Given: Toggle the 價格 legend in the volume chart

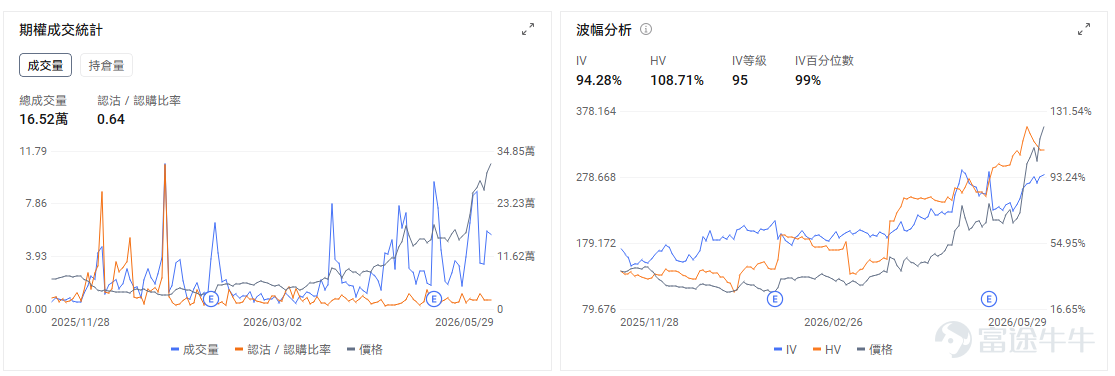Looking at the screenshot, I should (x=365, y=350).
